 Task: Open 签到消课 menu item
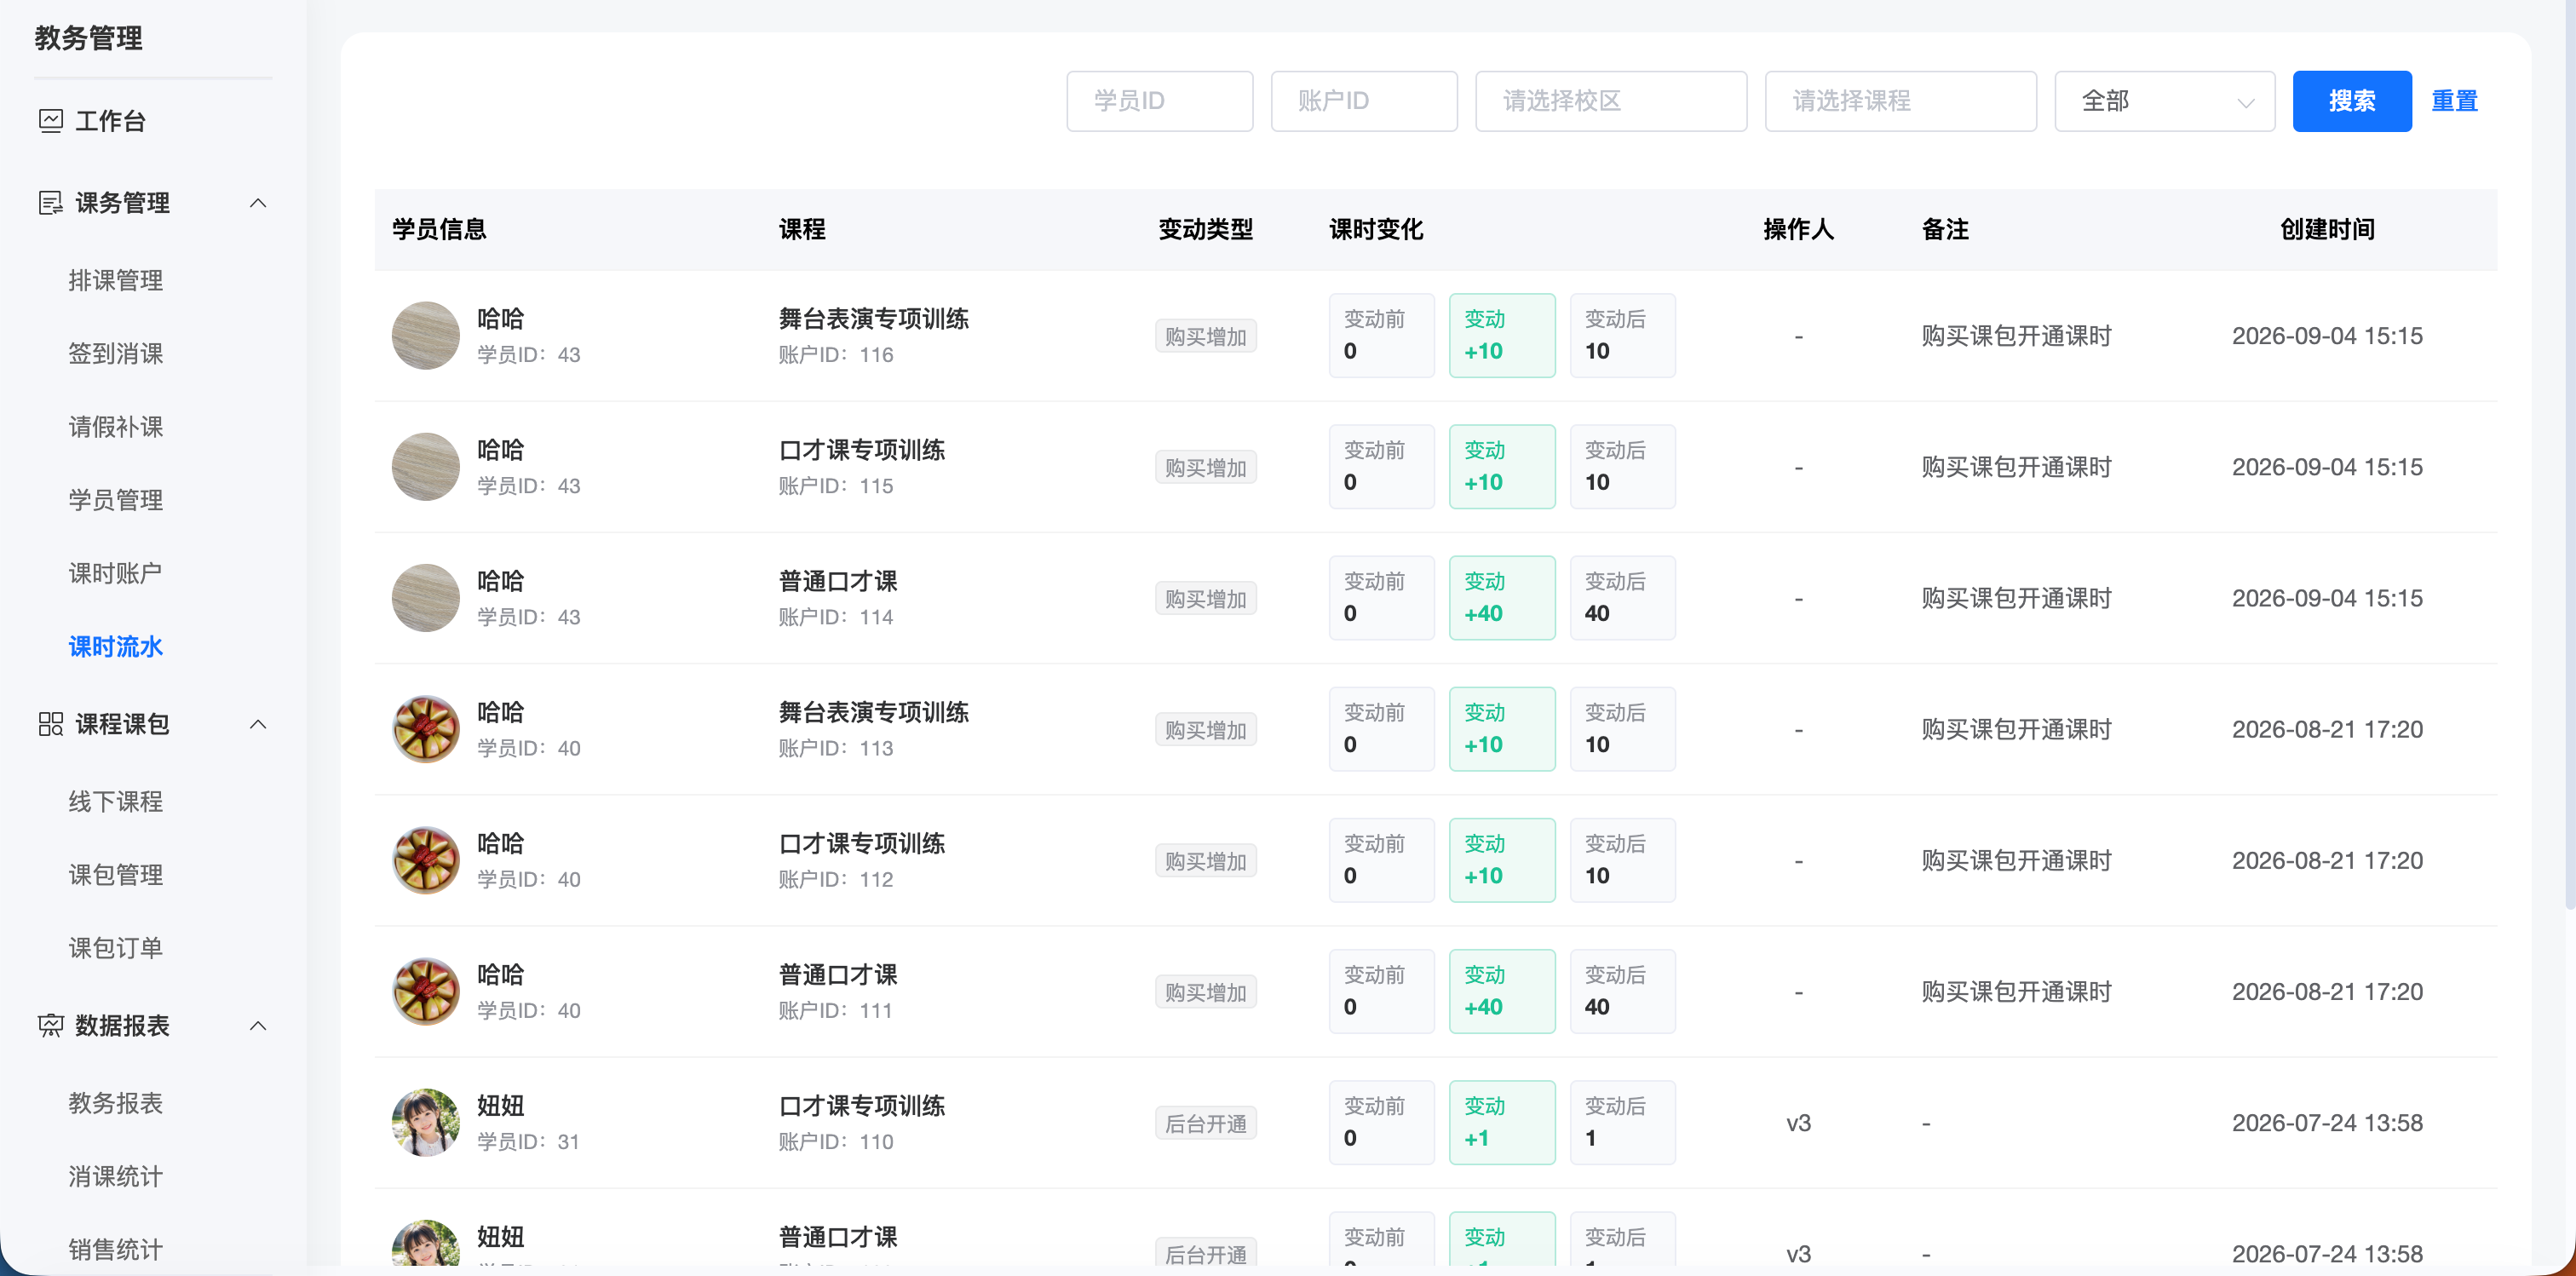116,353
